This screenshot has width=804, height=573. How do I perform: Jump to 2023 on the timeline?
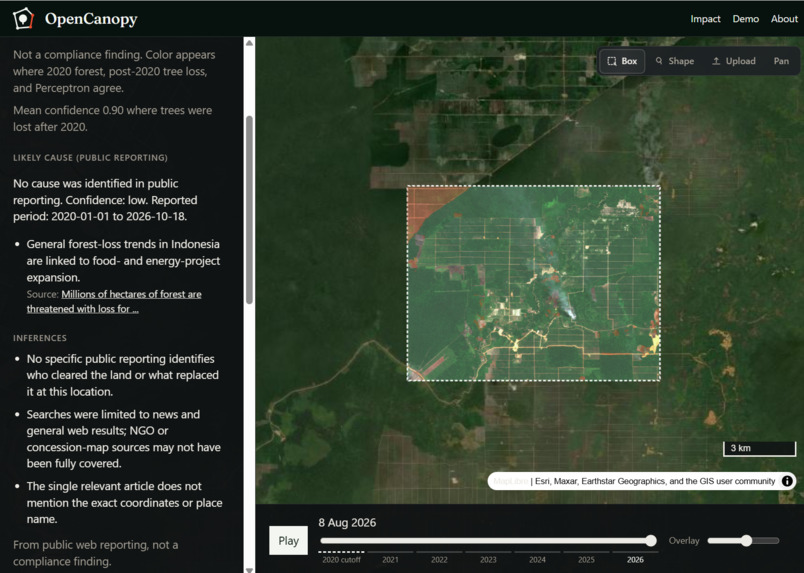[488, 559]
